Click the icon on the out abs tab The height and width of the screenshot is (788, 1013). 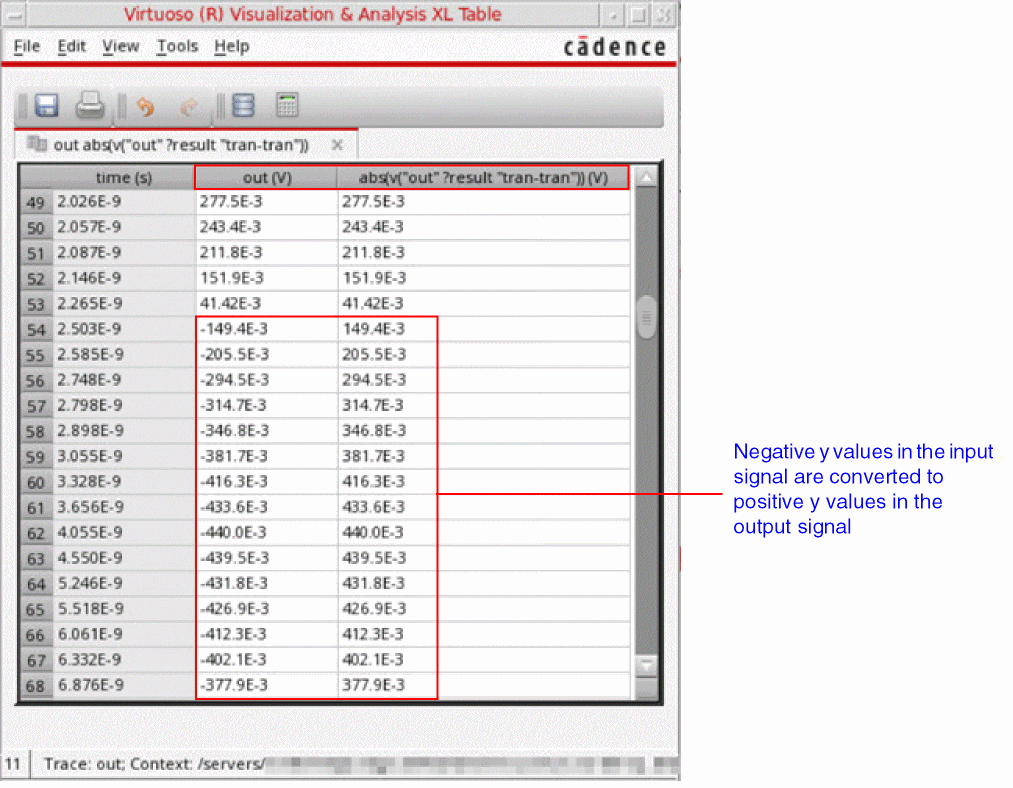[37, 143]
